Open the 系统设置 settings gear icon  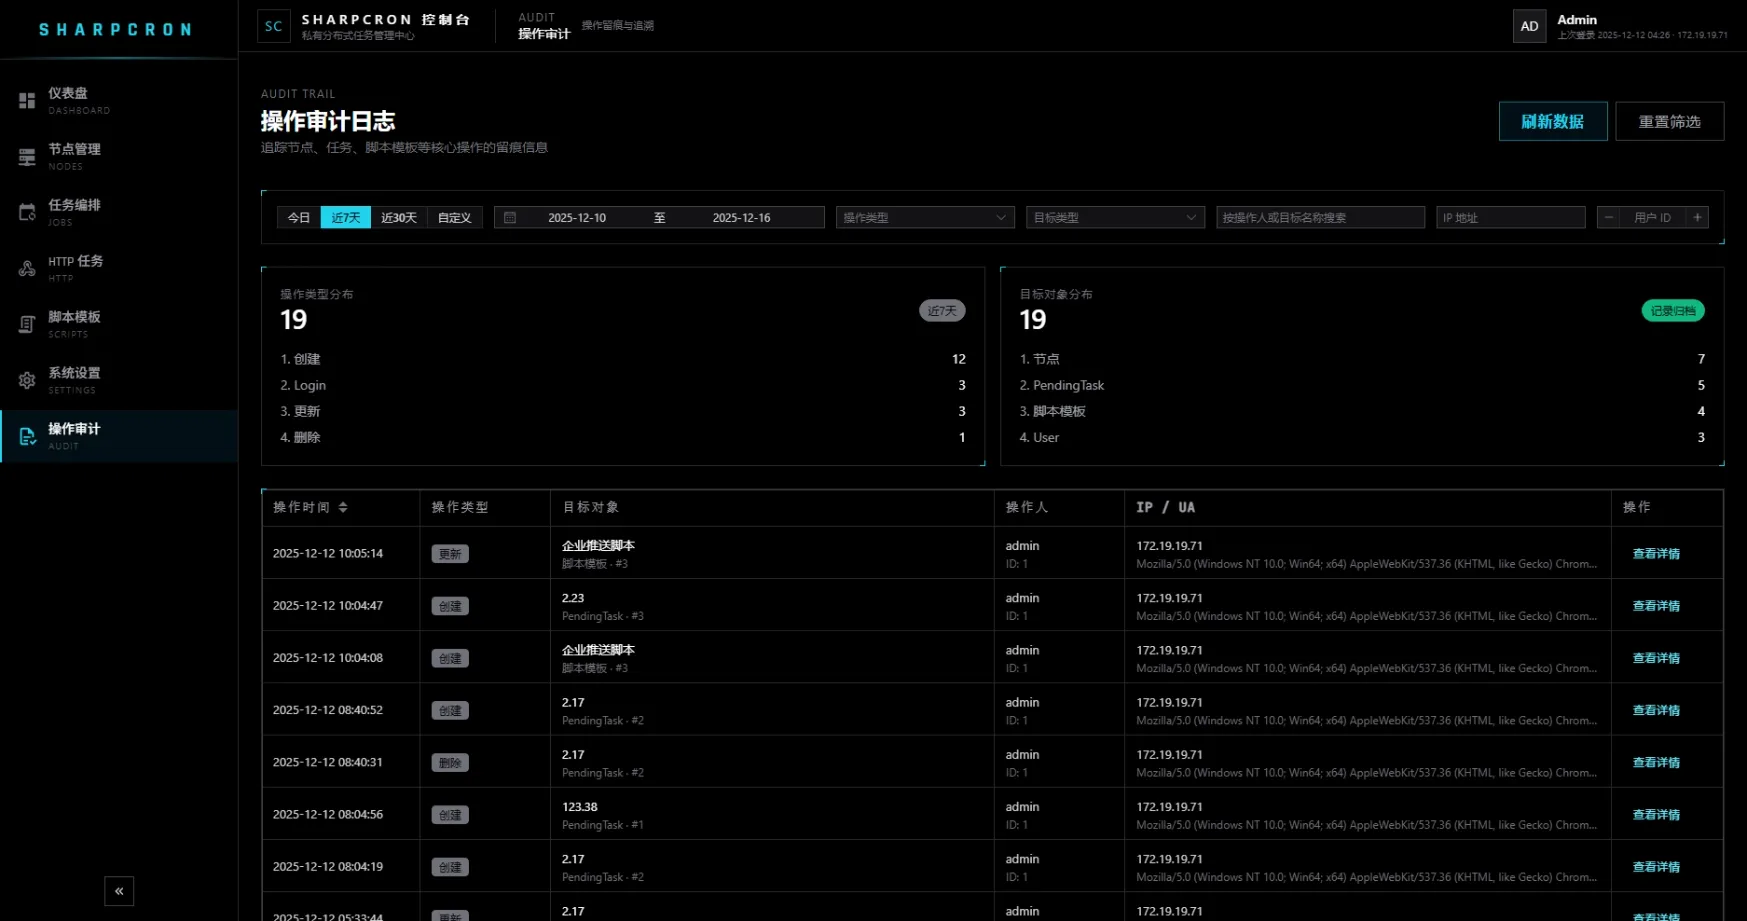click(27, 380)
